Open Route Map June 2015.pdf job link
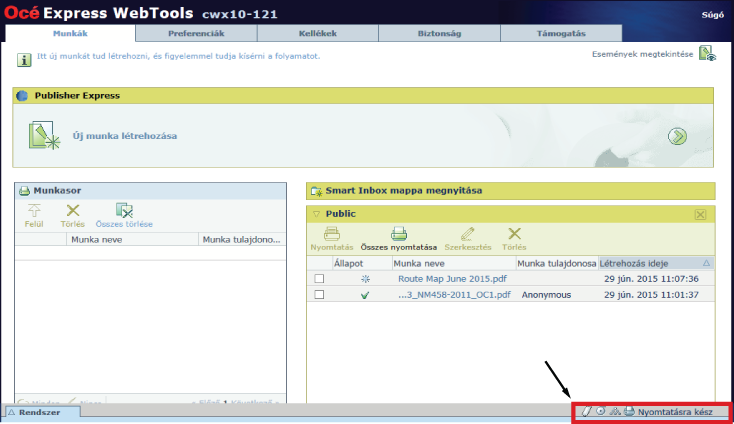Viewport: 734px width, 424px height. [452, 279]
